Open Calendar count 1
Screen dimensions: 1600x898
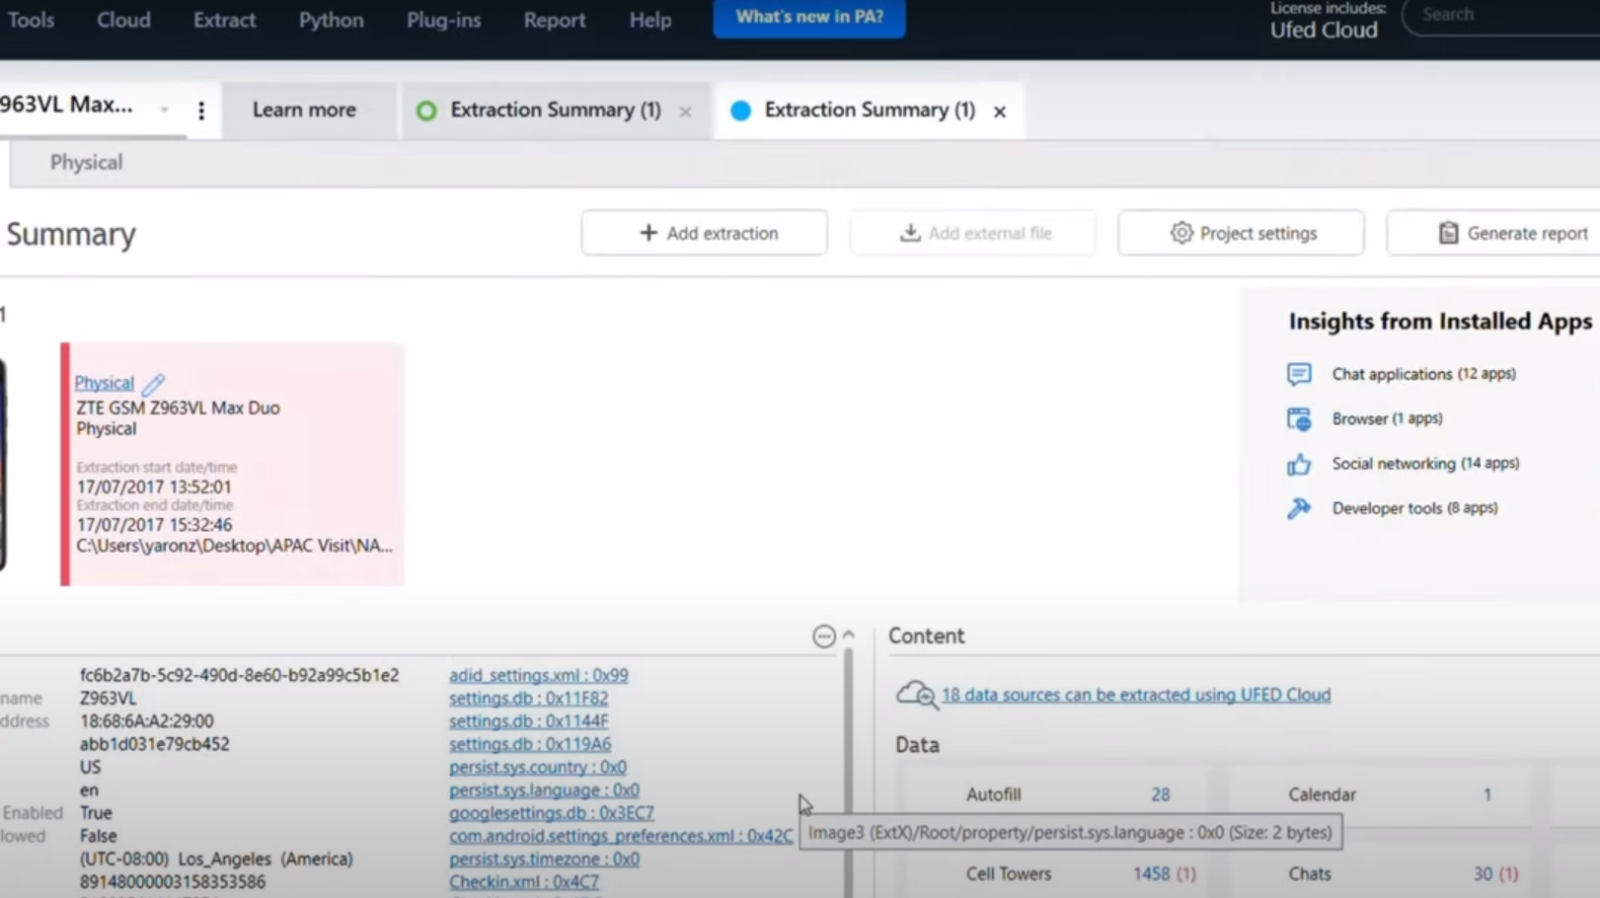tap(1487, 795)
